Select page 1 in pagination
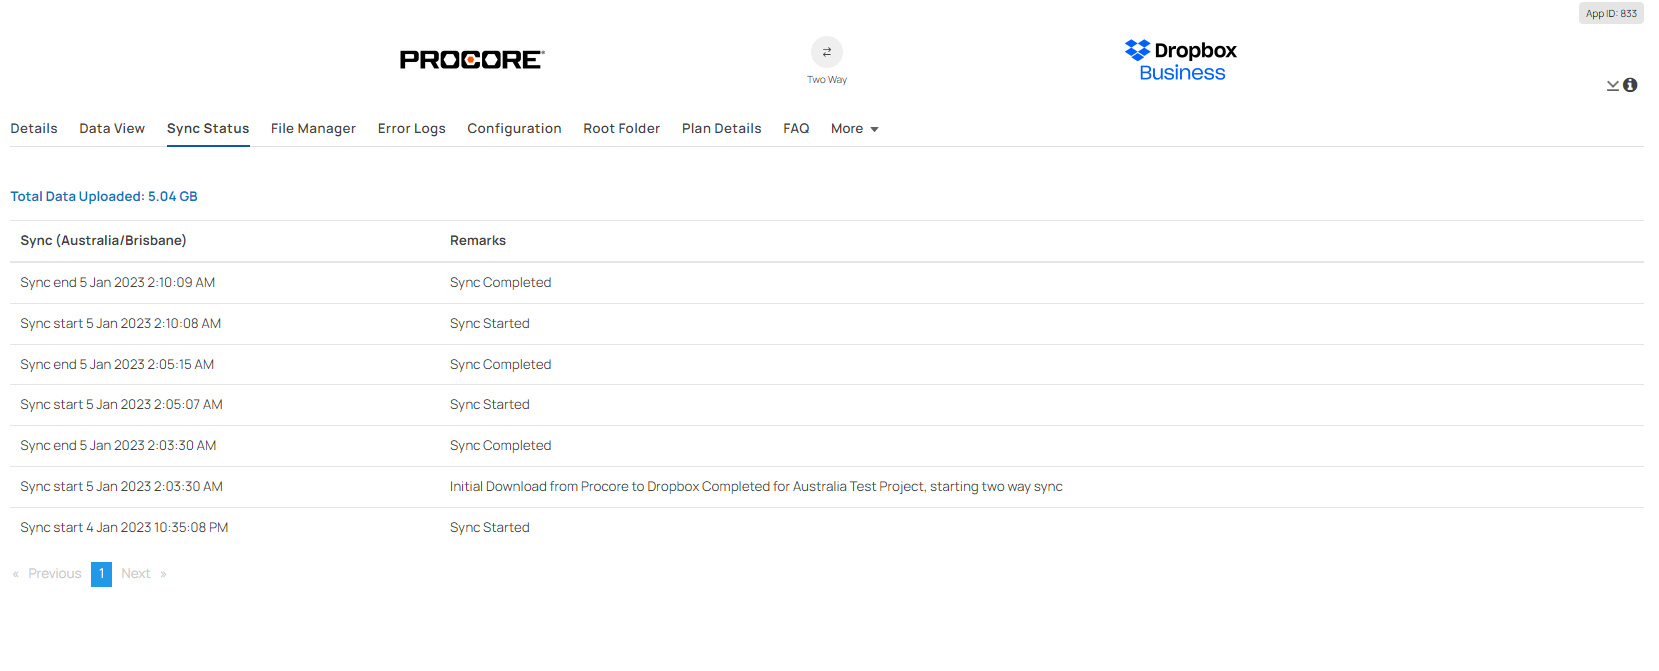 [101, 574]
